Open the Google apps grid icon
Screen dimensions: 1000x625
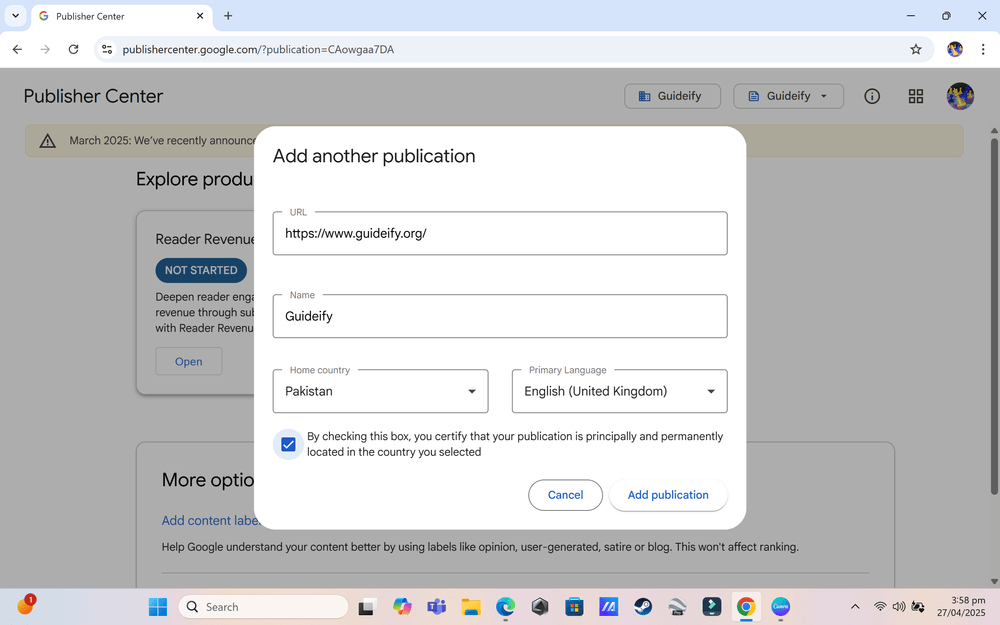(x=916, y=96)
